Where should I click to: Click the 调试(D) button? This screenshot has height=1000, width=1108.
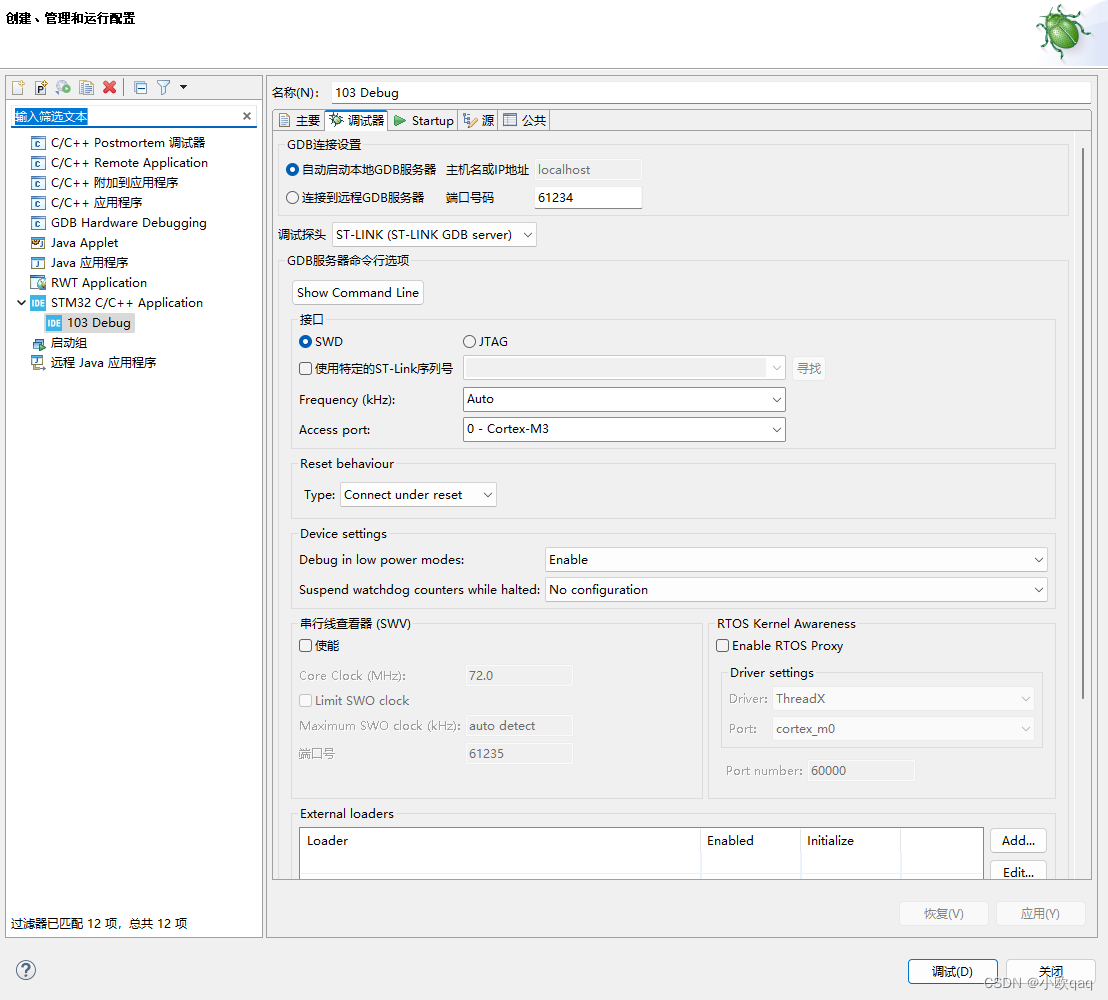[x=951, y=970]
